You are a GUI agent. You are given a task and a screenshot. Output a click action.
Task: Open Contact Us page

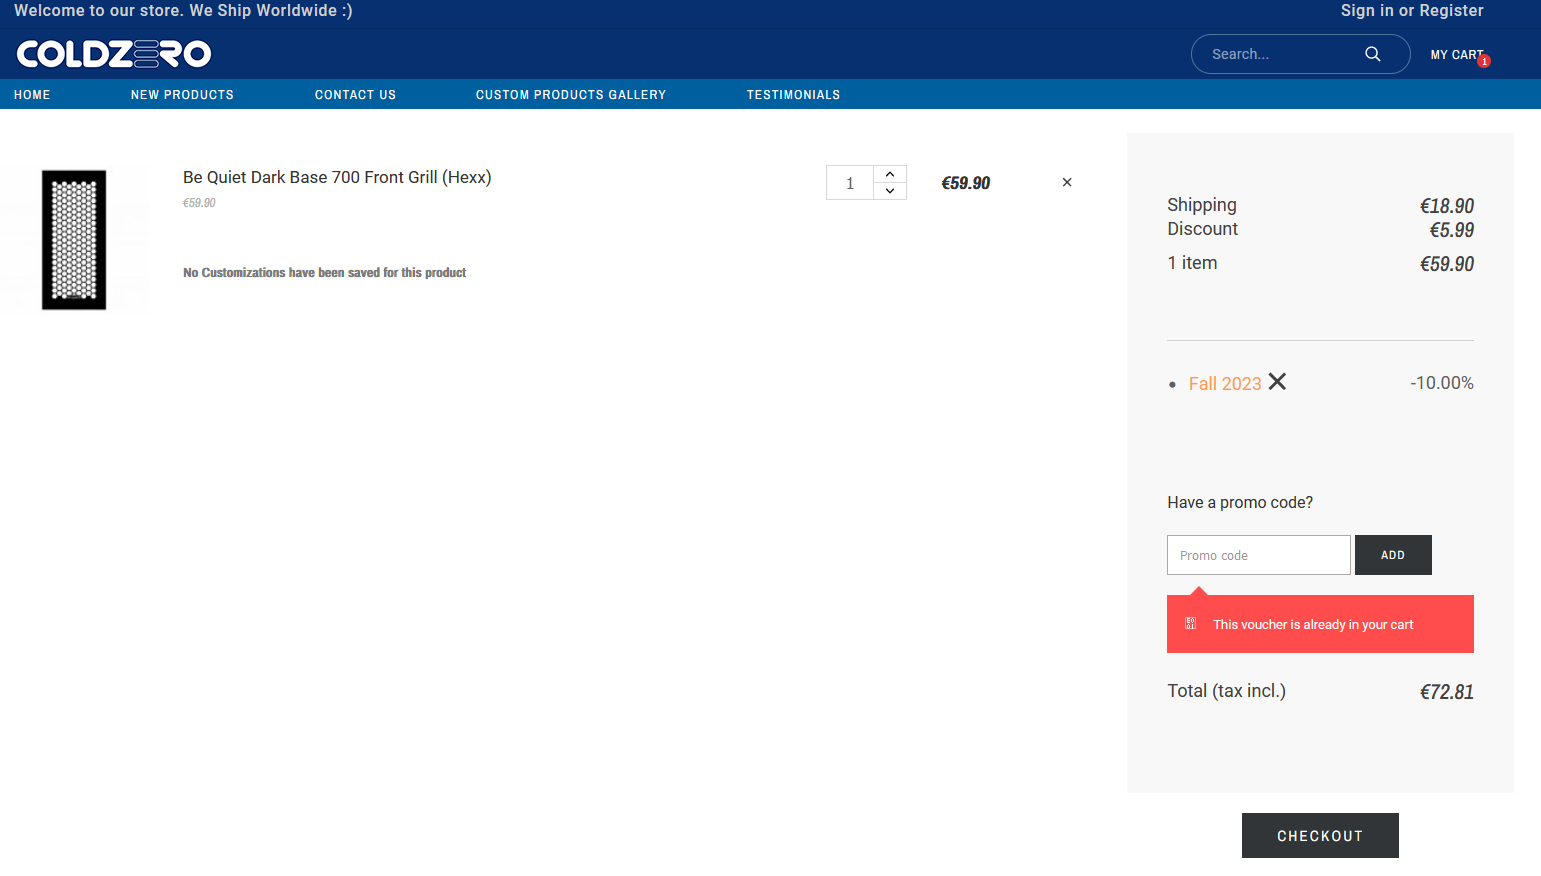pos(355,95)
